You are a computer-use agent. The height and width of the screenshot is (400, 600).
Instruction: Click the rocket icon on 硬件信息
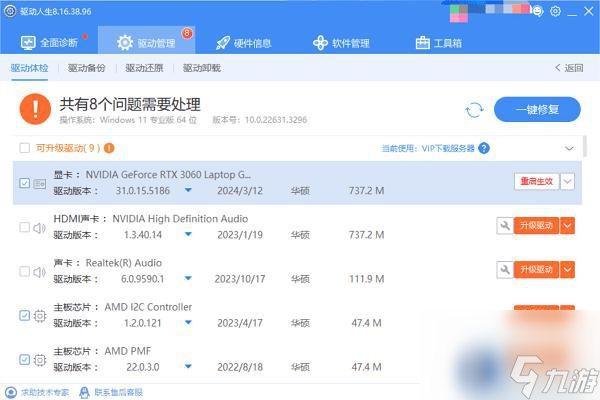coord(223,43)
